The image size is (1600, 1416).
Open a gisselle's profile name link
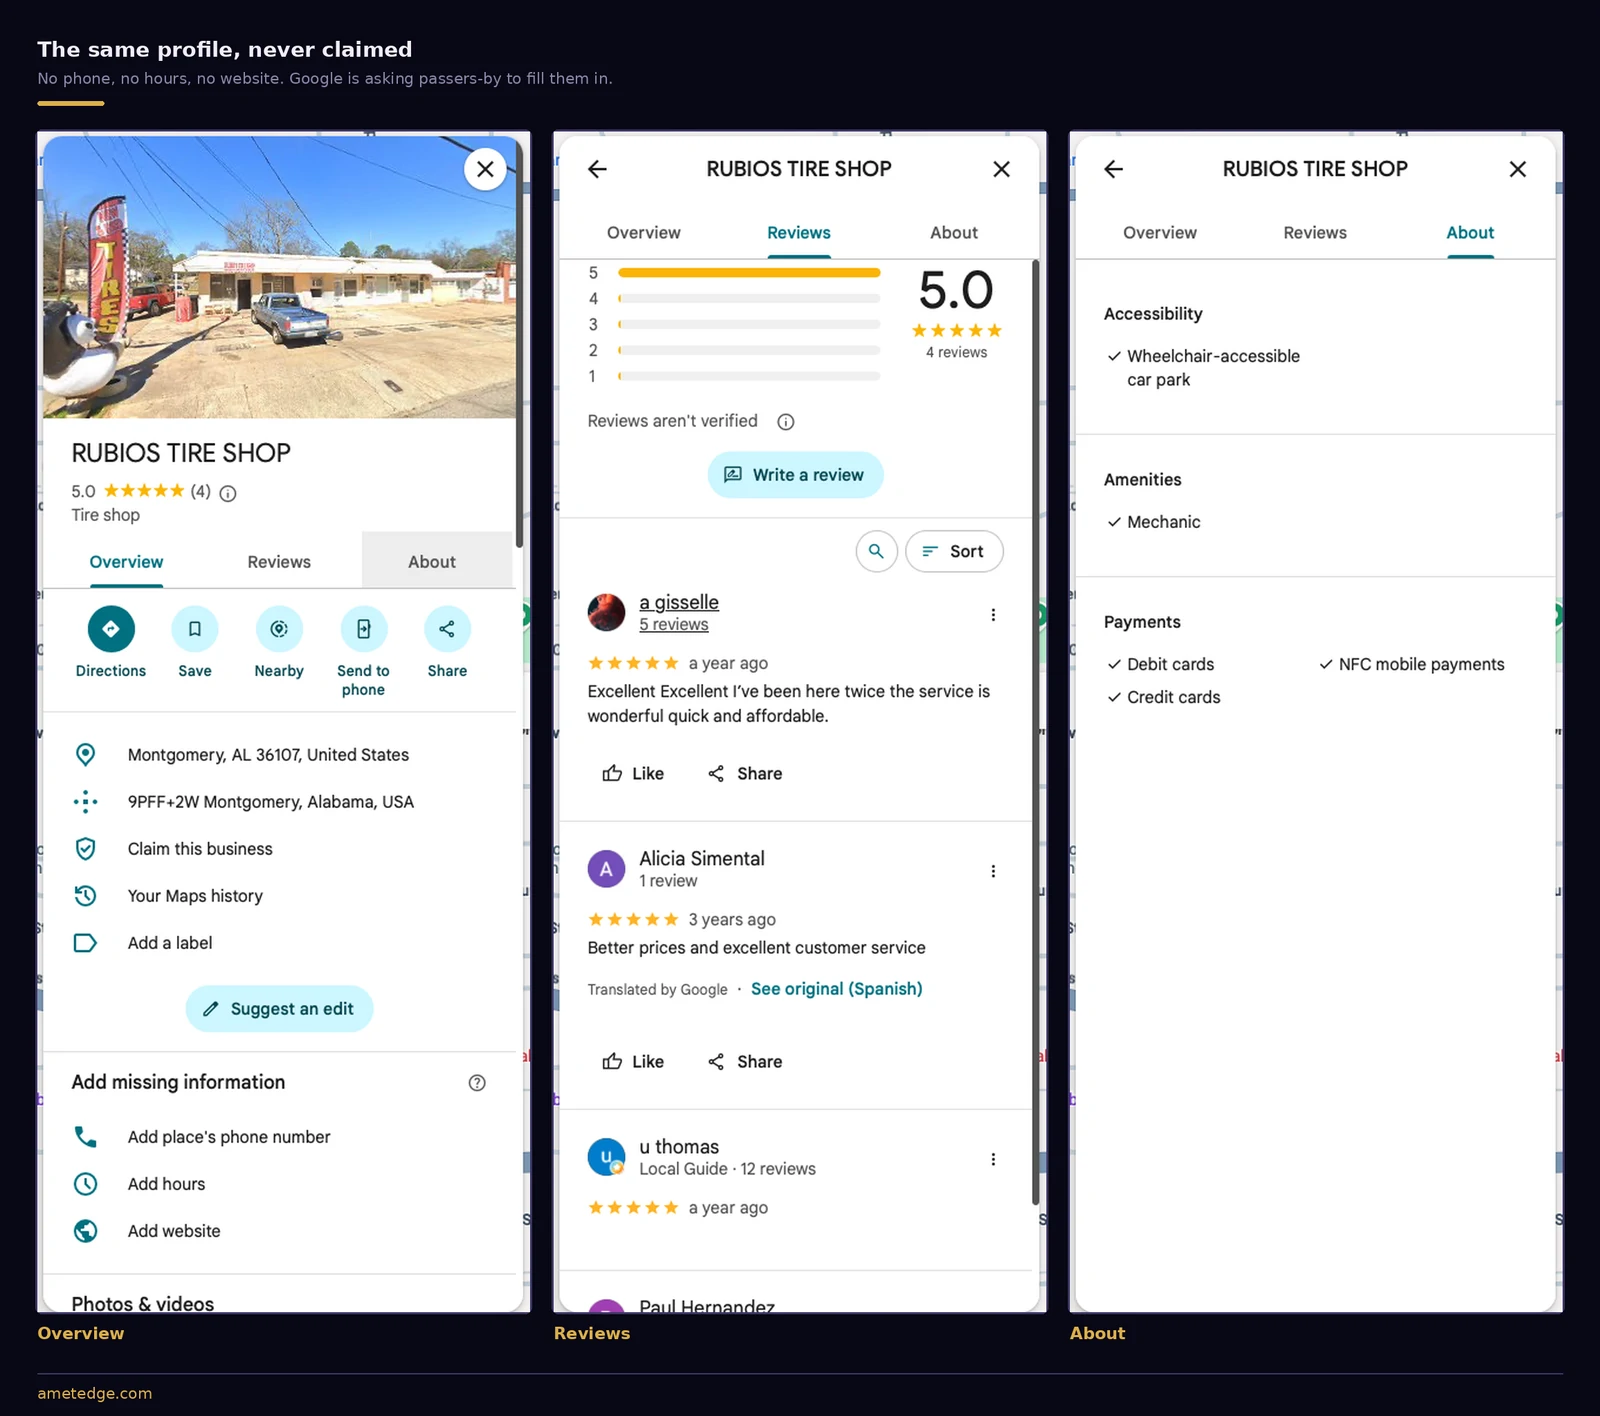point(679,603)
